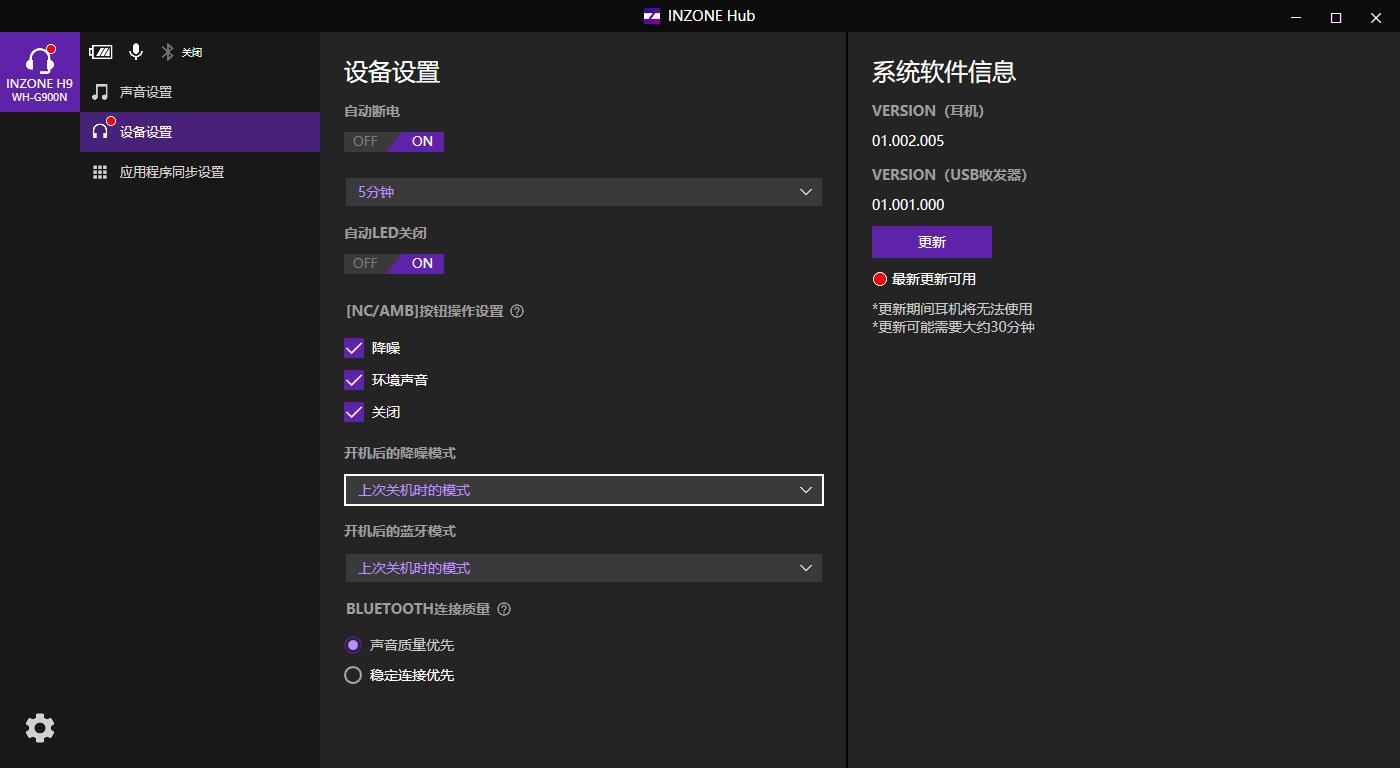The width and height of the screenshot is (1400, 768).
Task: Click the help icon beside [NC/AMB]按钮操作设置
Action: tap(517, 311)
